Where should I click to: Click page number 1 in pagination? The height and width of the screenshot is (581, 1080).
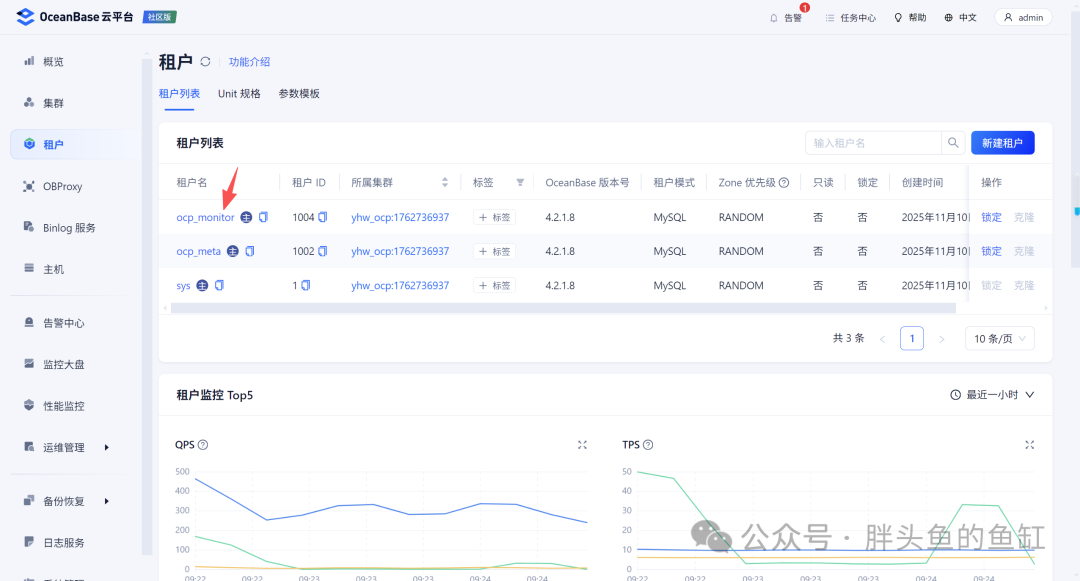pyautogui.click(x=912, y=338)
